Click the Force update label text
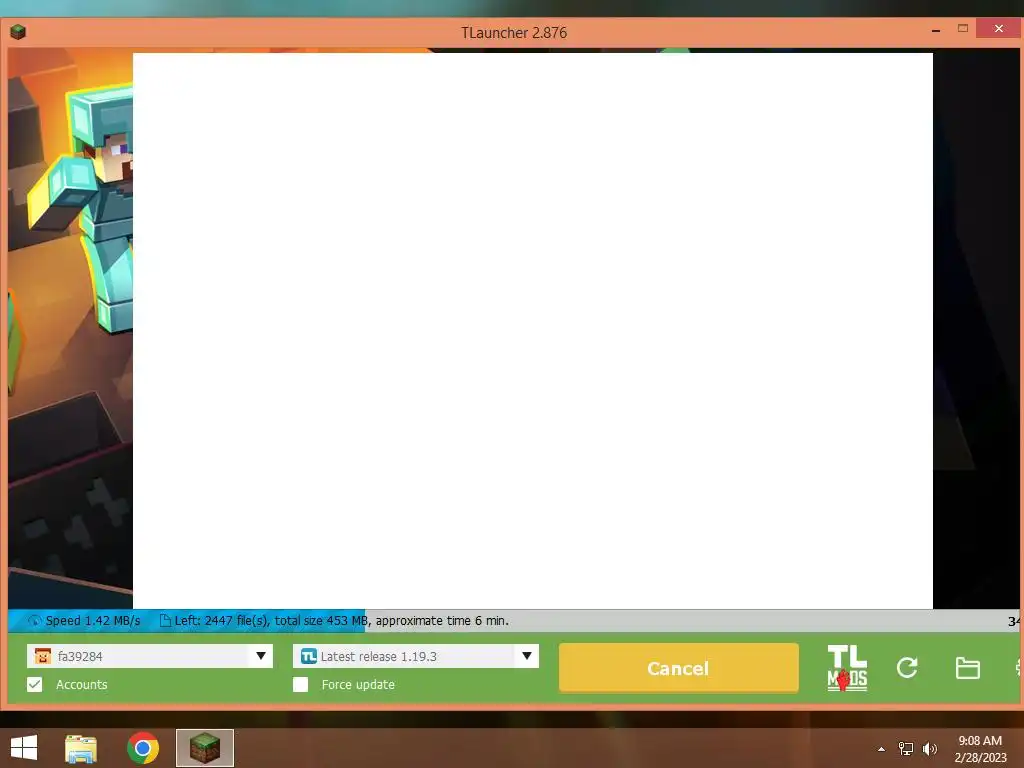The height and width of the screenshot is (768, 1024). [x=358, y=684]
